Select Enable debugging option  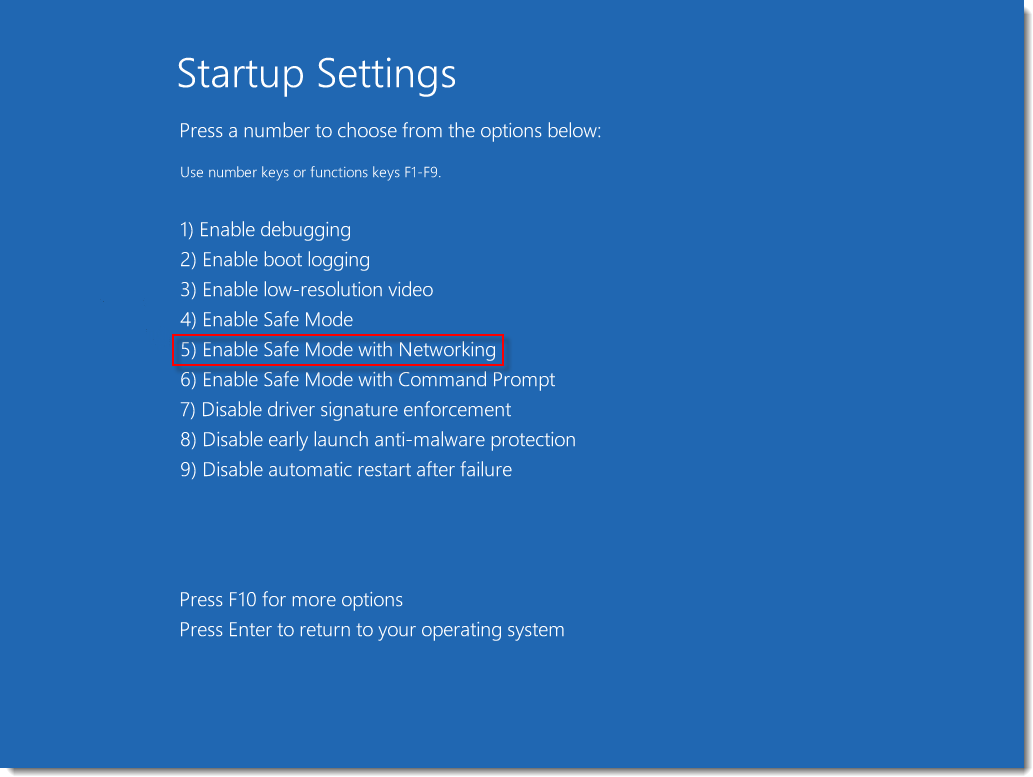pyautogui.click(x=264, y=229)
